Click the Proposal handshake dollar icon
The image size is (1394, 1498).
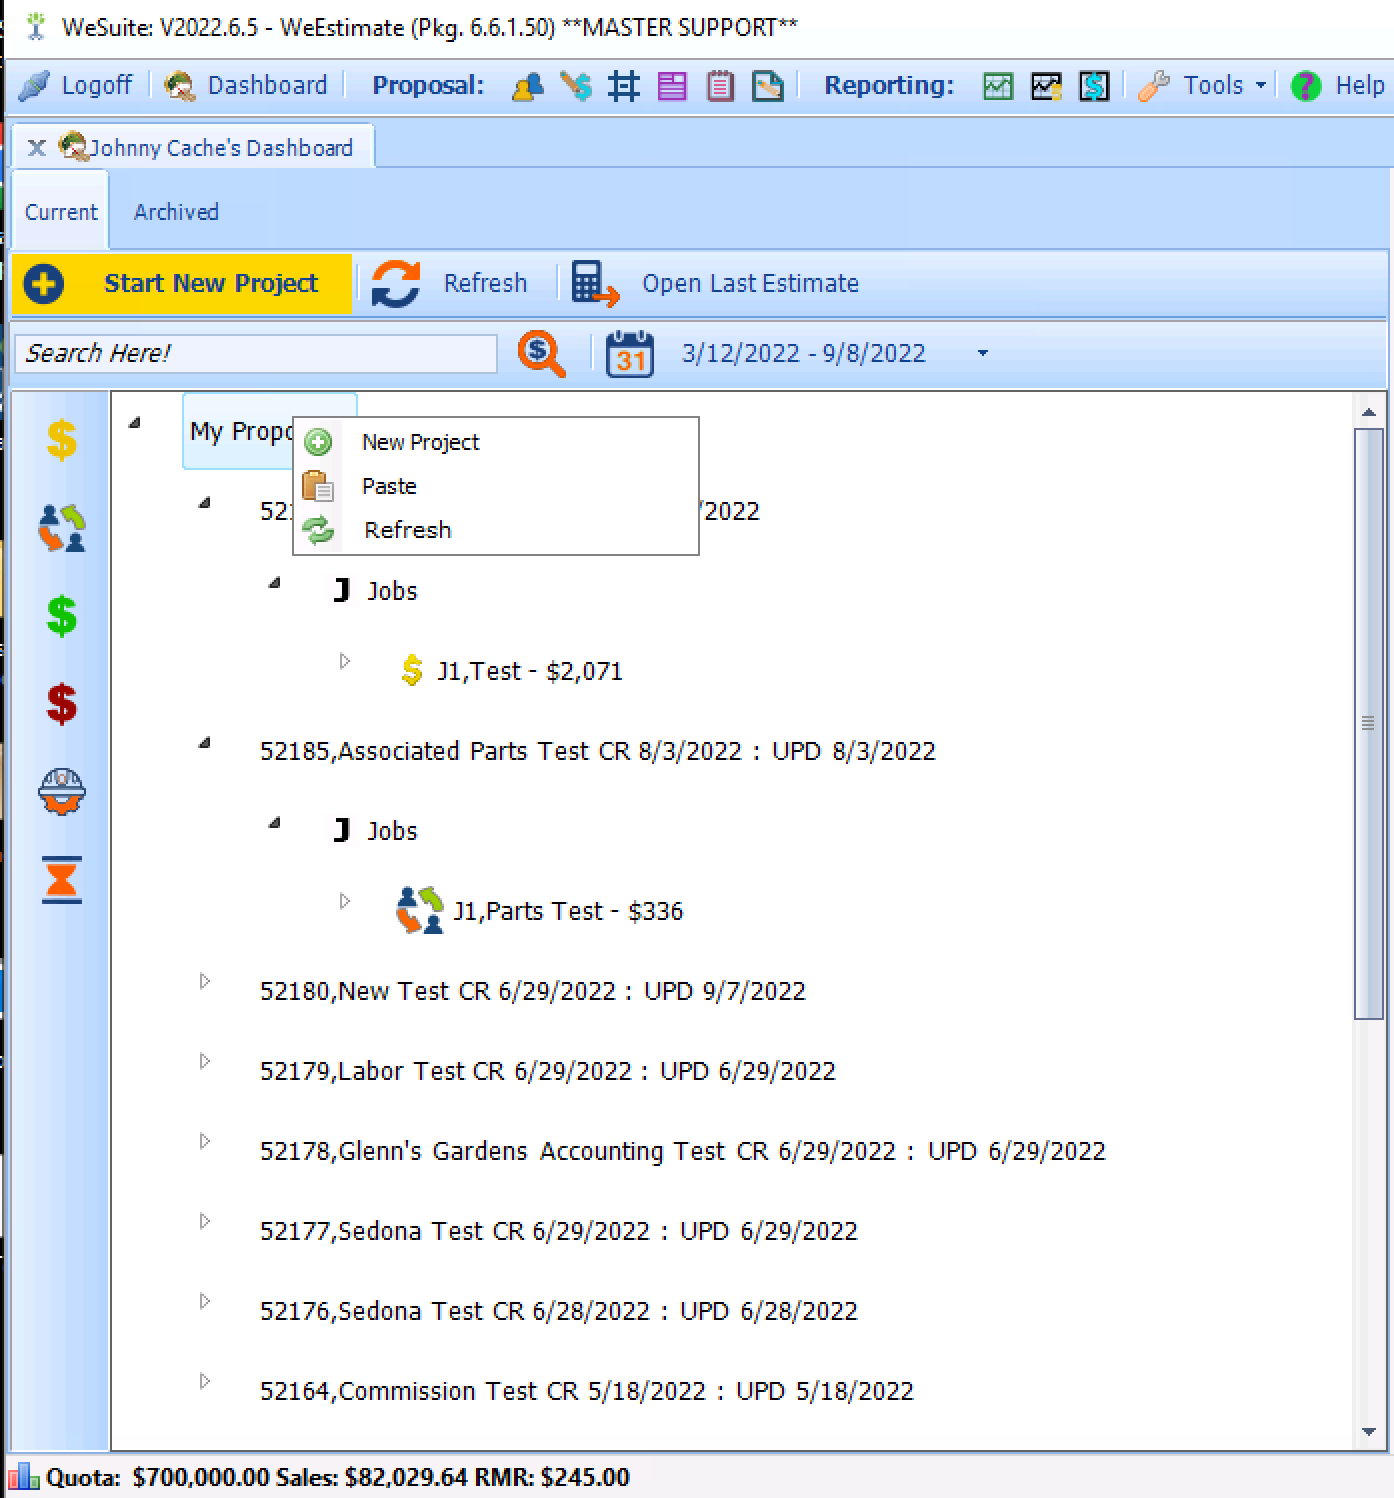pos(576,87)
